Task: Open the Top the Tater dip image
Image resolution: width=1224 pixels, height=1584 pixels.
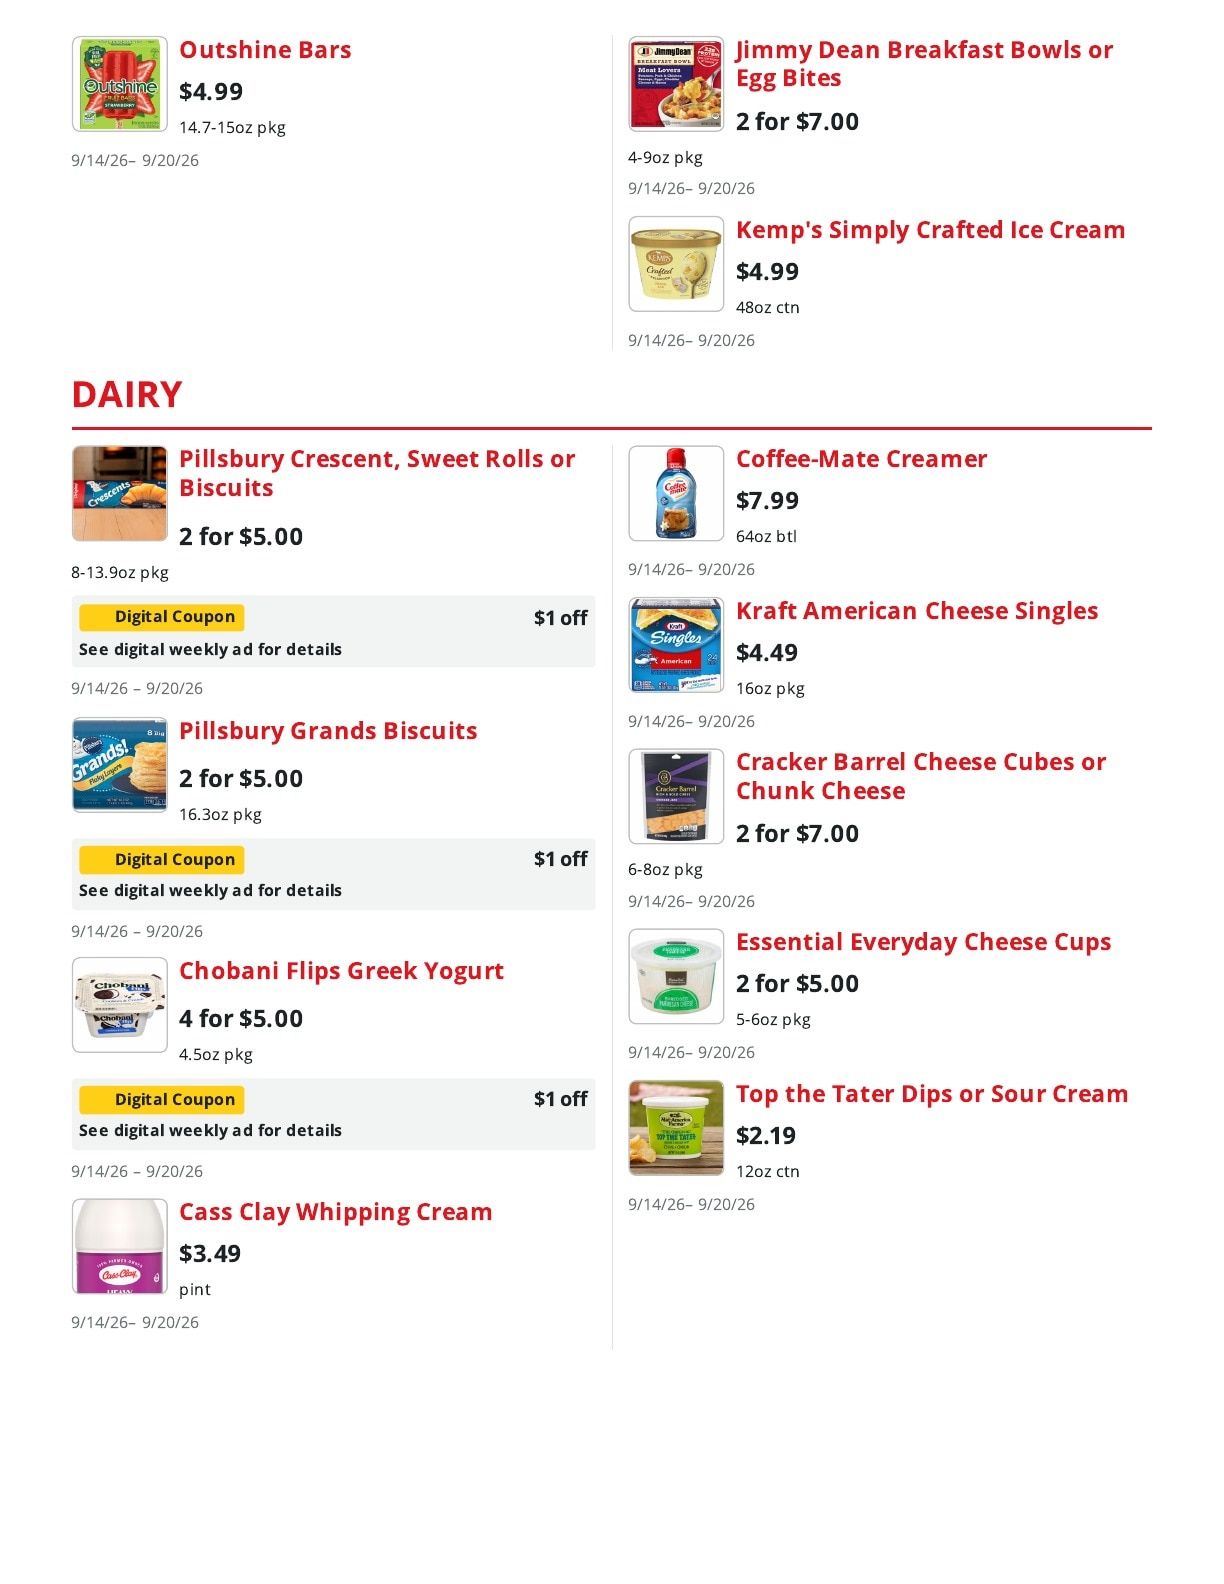Action: 676,1128
